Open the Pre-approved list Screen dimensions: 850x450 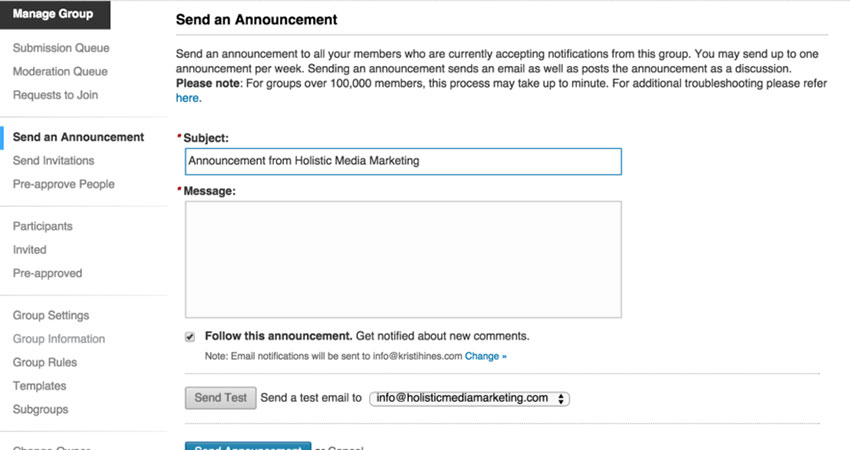(48, 273)
